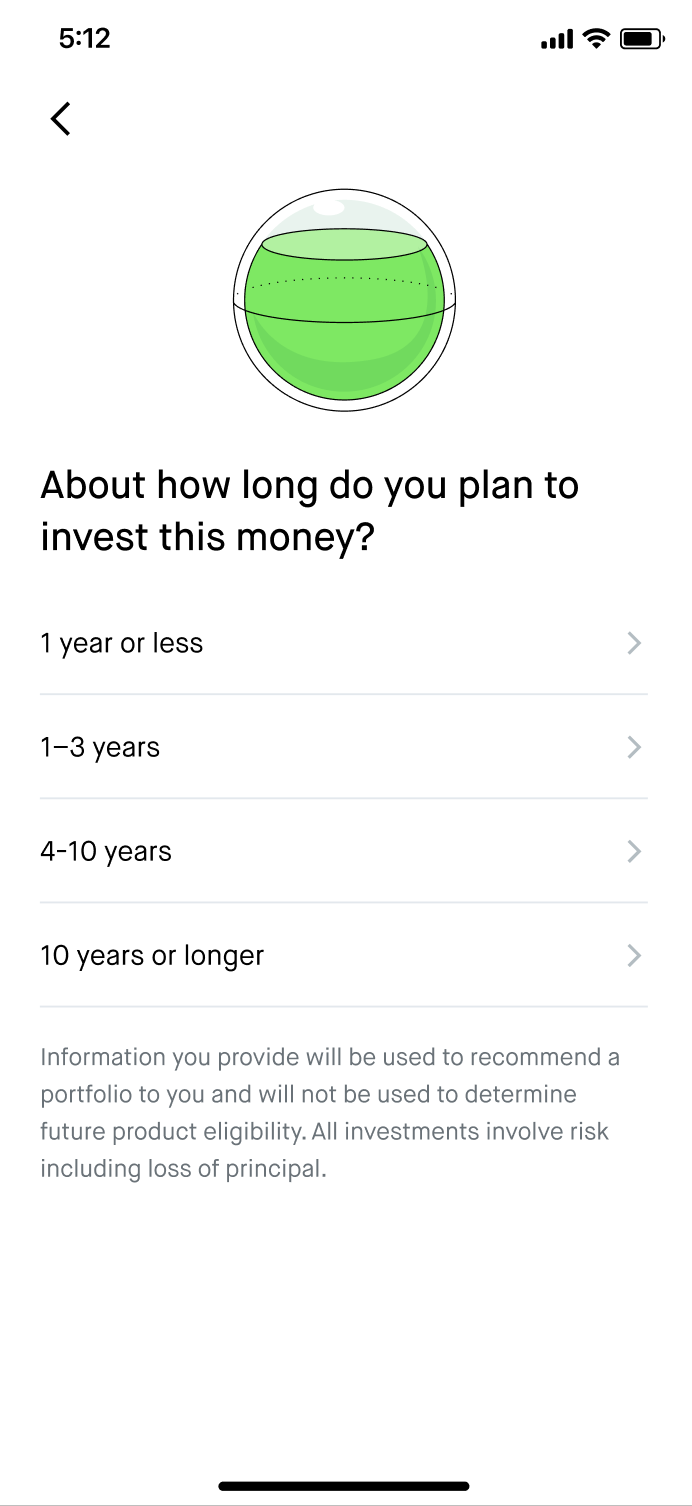Screen dimensions: 692x1506
Task: Select the 1 year or less option
Action: [344, 643]
